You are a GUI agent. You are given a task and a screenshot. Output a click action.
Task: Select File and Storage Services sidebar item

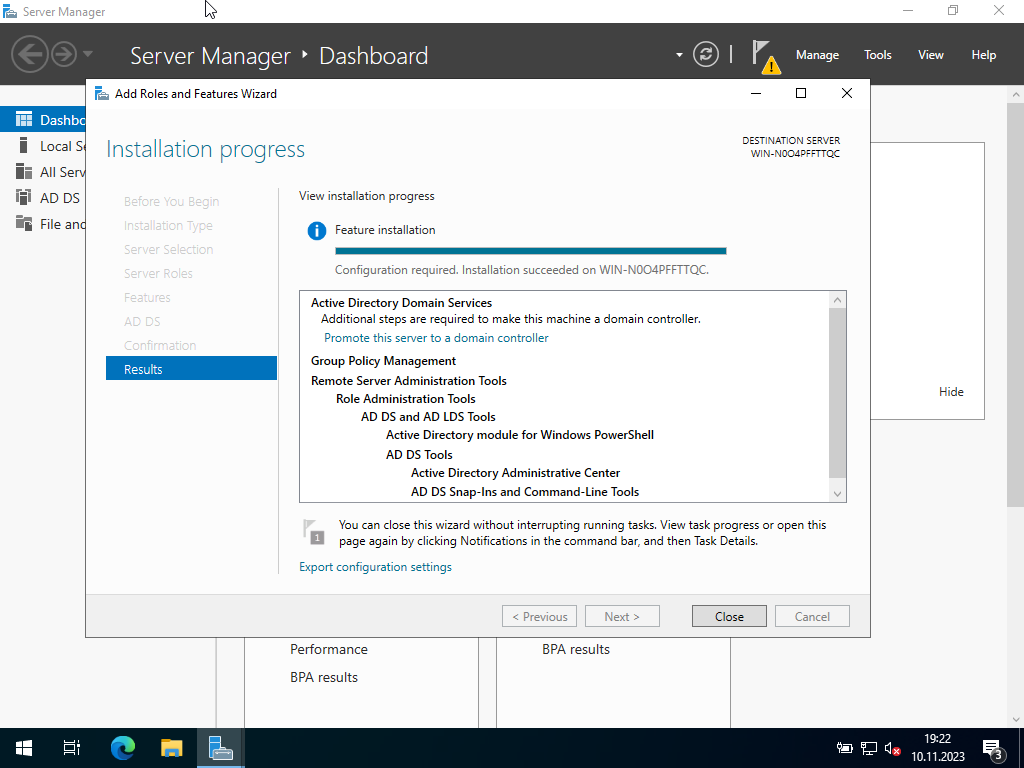click(43, 224)
